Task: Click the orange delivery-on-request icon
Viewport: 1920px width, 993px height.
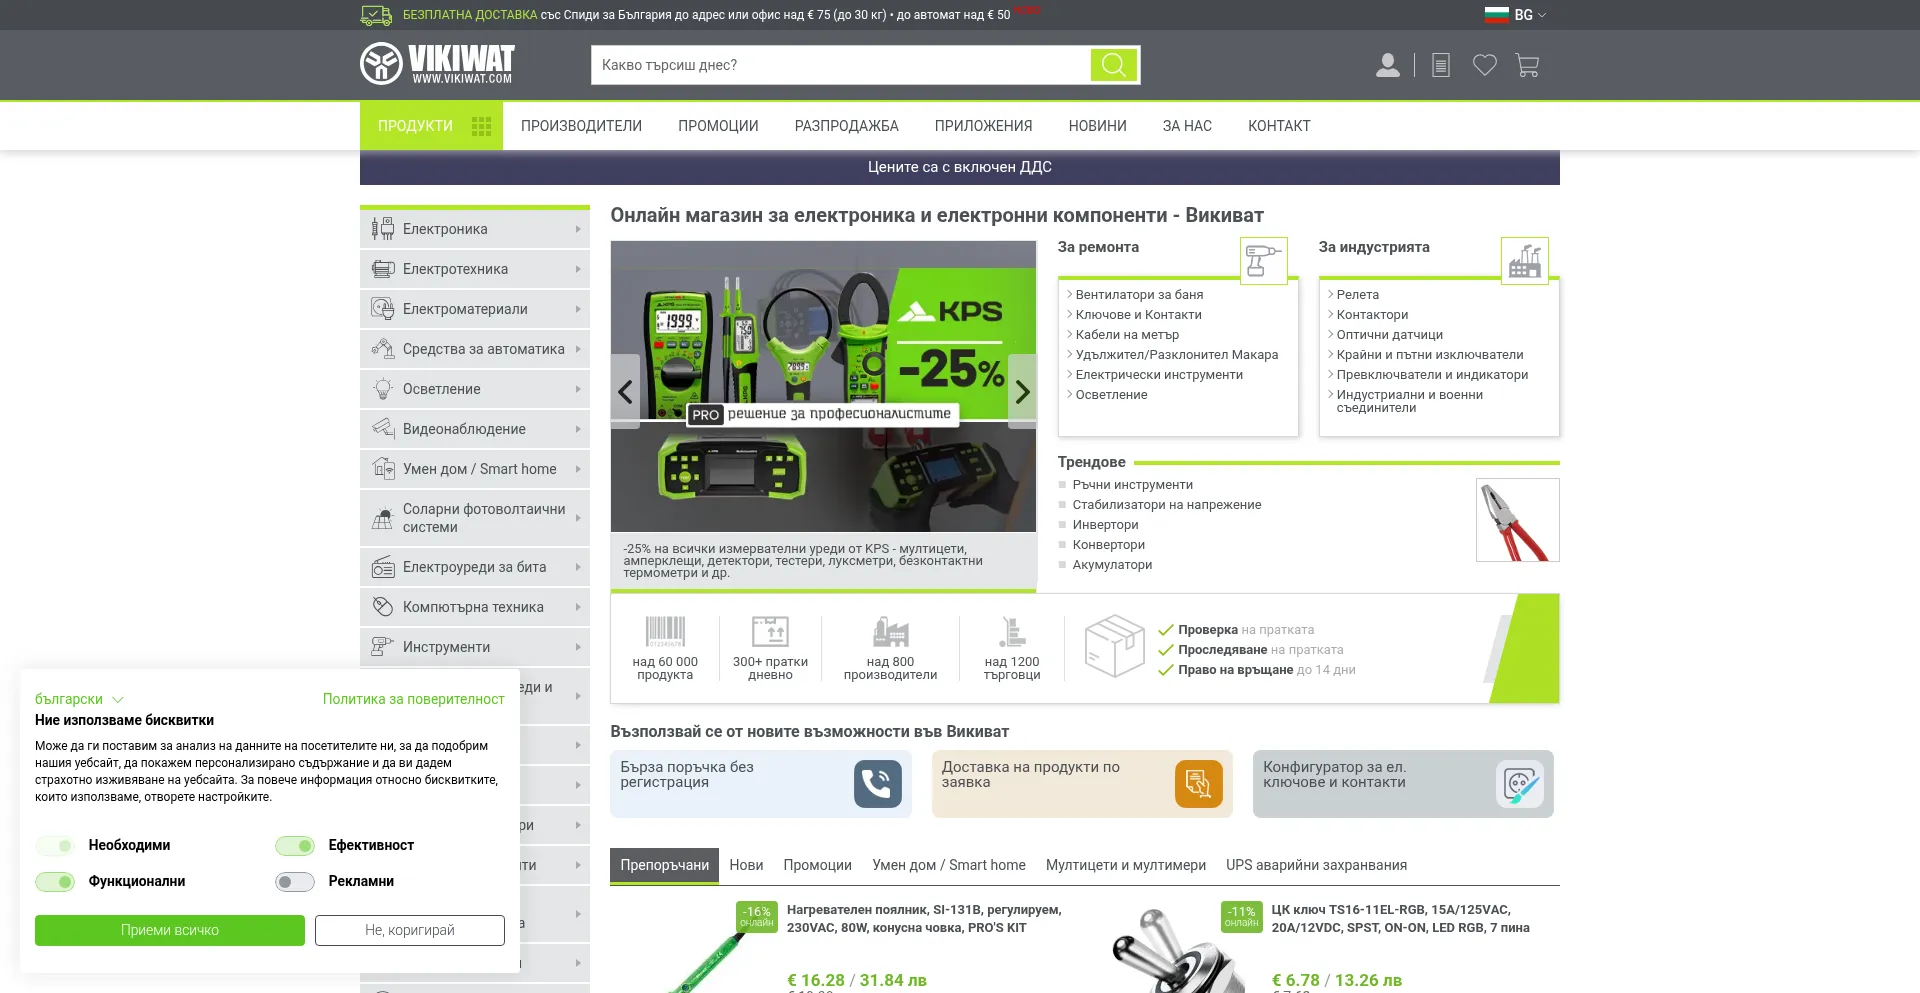Action: [1198, 784]
